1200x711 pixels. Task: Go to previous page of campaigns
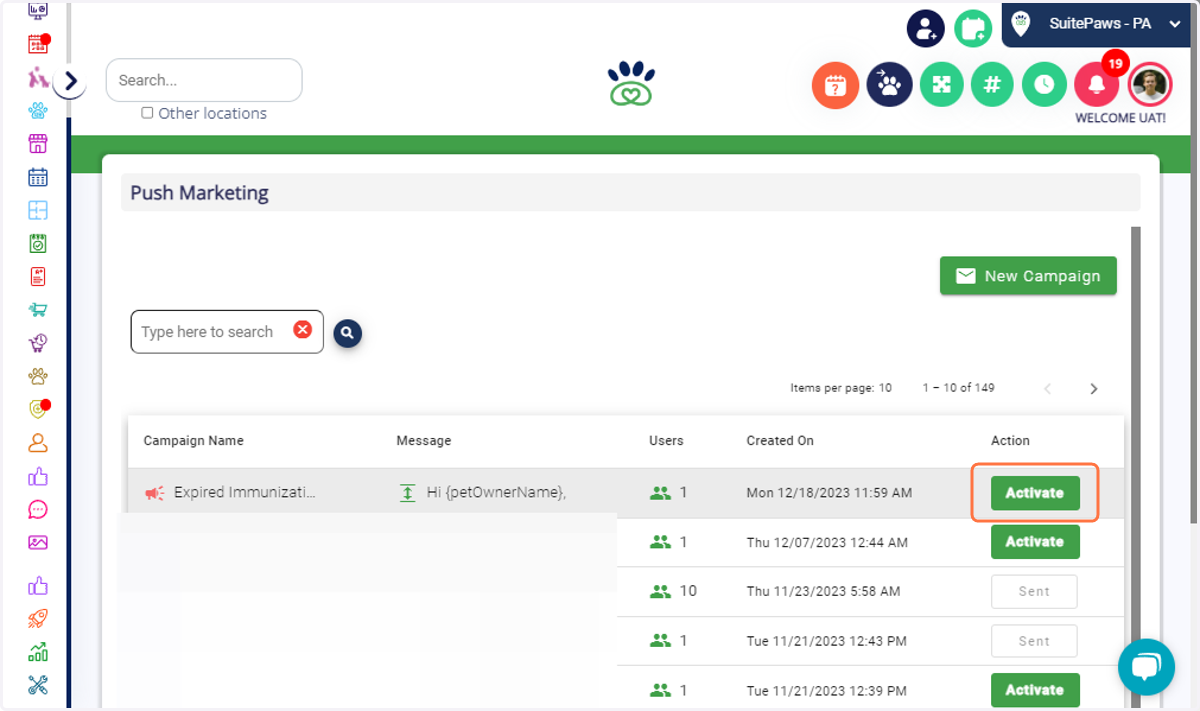tap(1048, 388)
